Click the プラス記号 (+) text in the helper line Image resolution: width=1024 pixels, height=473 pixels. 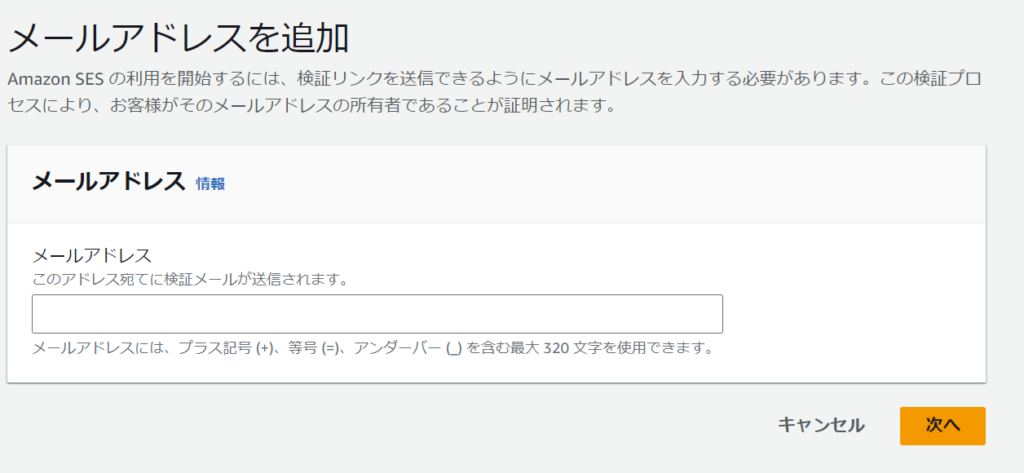[225, 347]
